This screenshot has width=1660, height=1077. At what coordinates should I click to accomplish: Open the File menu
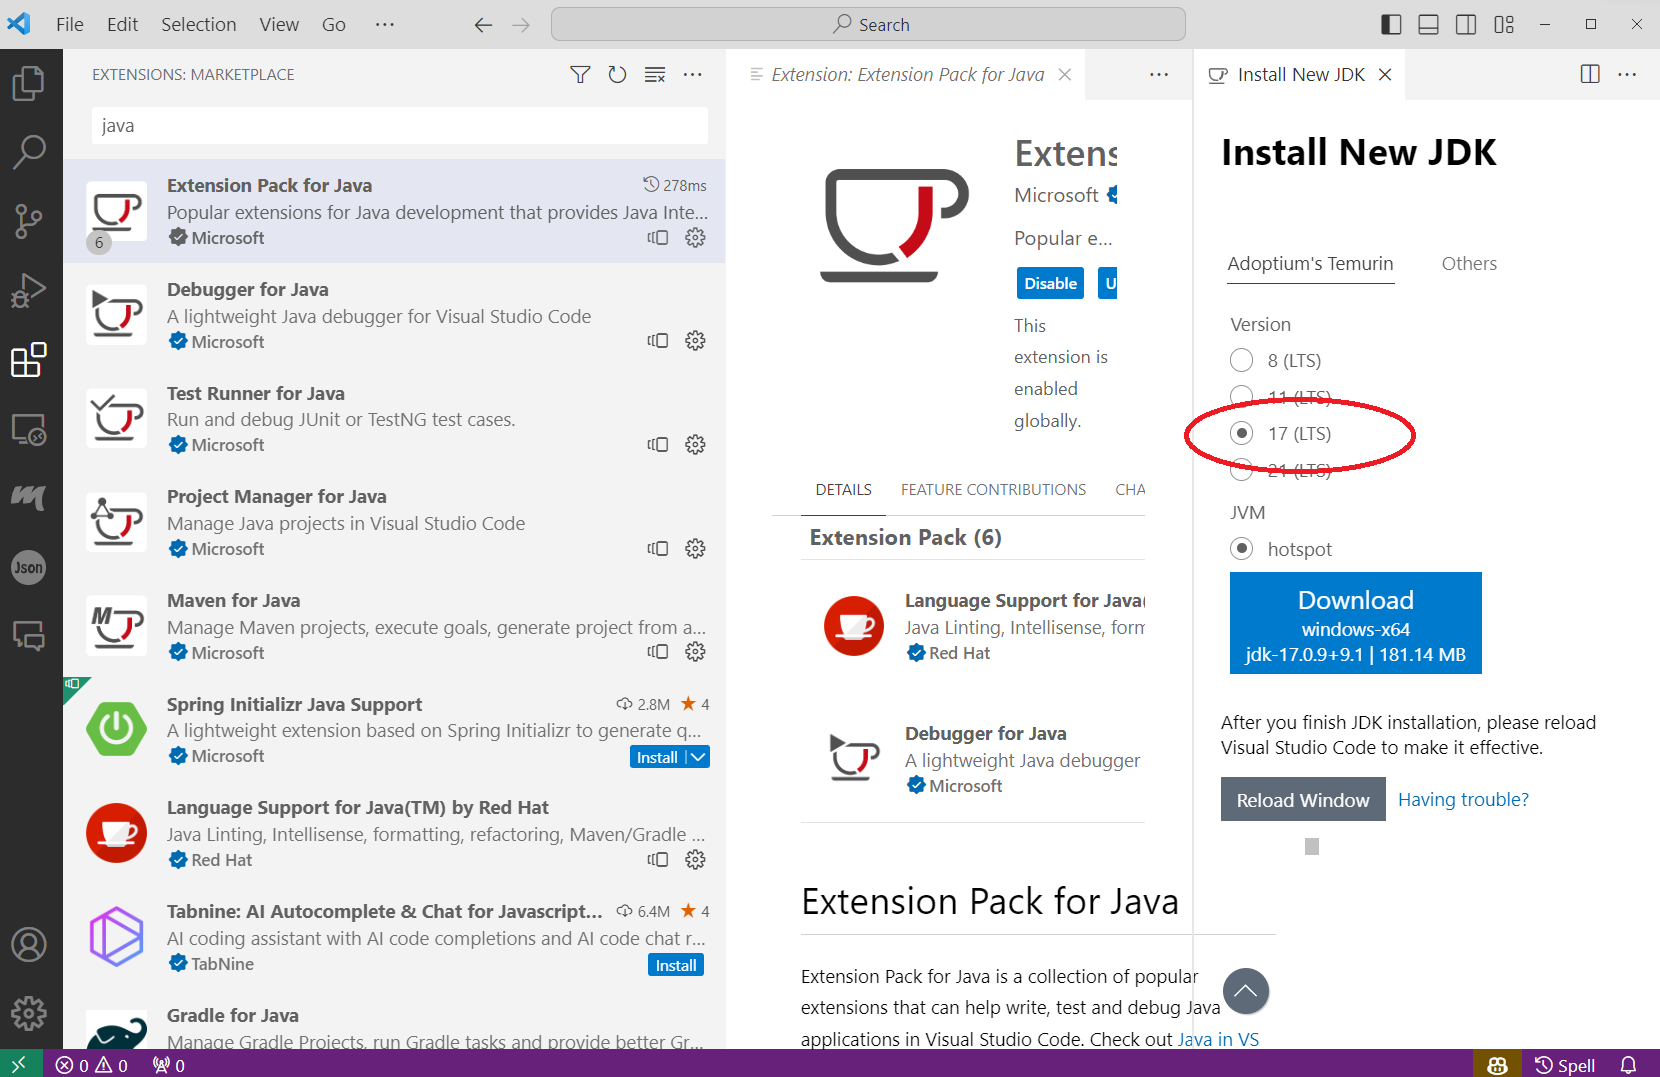pyautogui.click(x=69, y=24)
